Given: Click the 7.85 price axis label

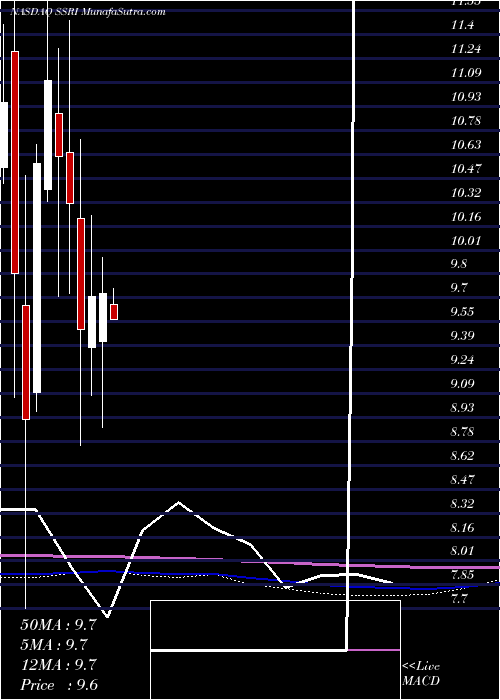Looking at the screenshot, I should click(x=463, y=575).
